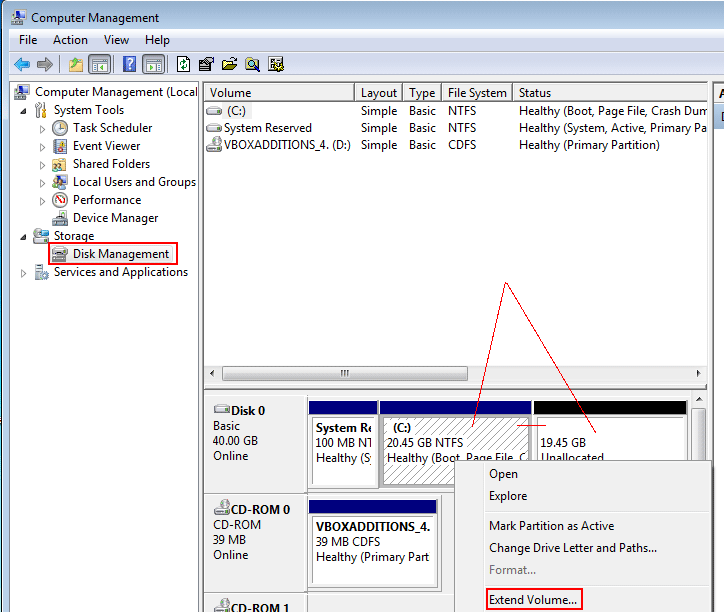The image size is (724, 612).
Task: Select Event Viewer in the tree
Action: tap(106, 146)
